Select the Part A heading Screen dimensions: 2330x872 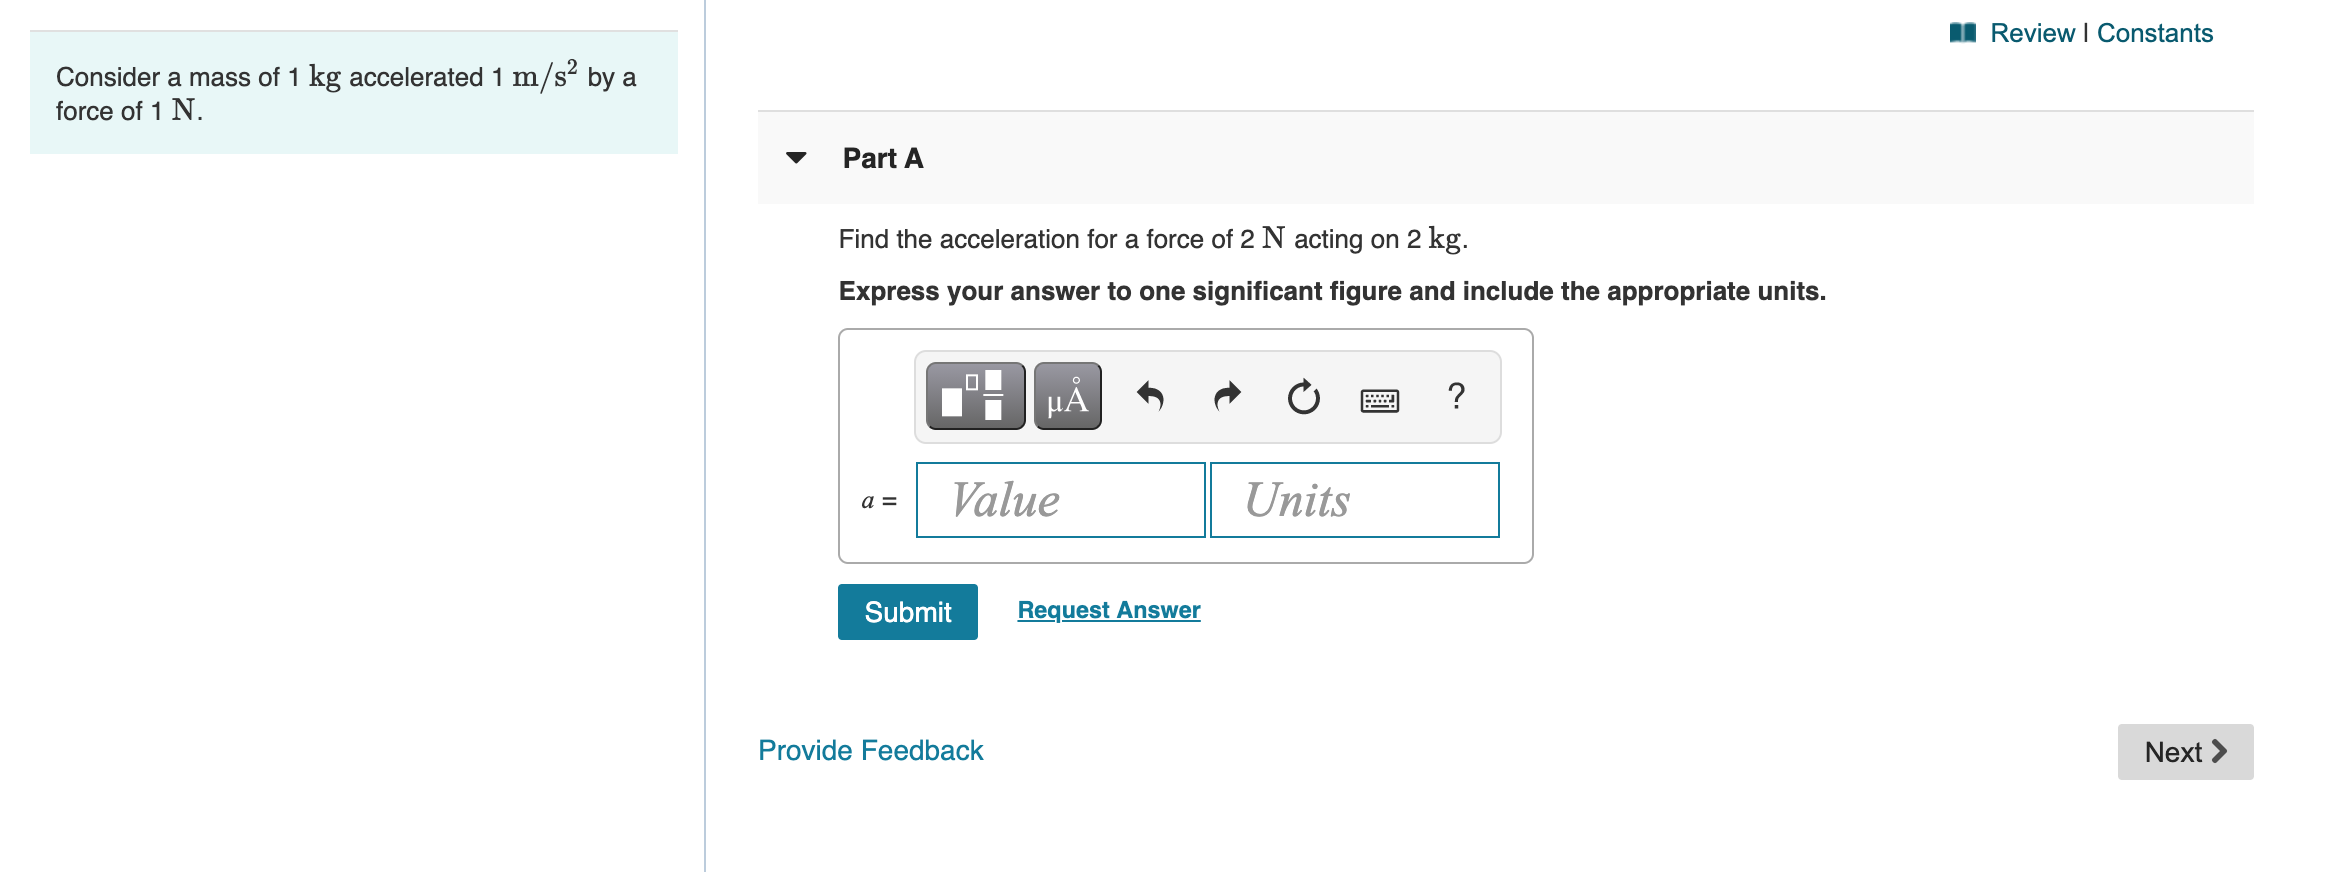coord(881,158)
